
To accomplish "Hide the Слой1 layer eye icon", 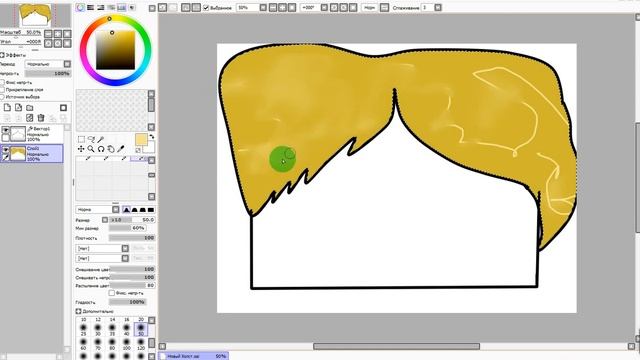I will [5, 150].
